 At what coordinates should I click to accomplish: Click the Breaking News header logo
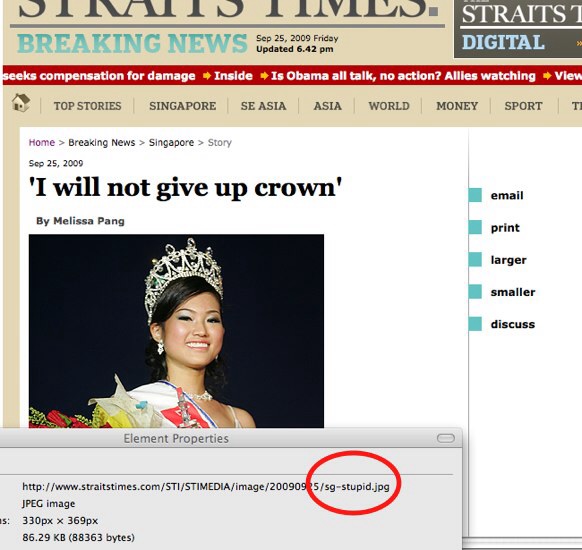(132, 44)
